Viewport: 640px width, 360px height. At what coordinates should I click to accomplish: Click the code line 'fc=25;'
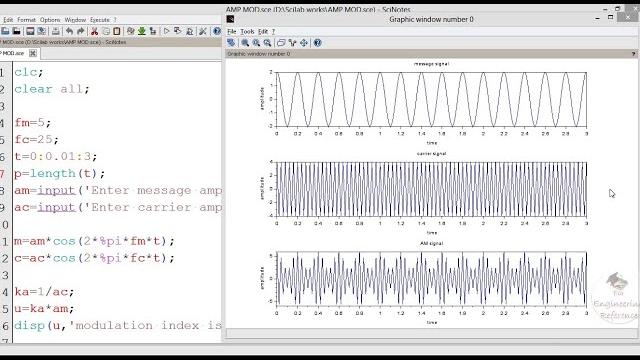(36, 140)
